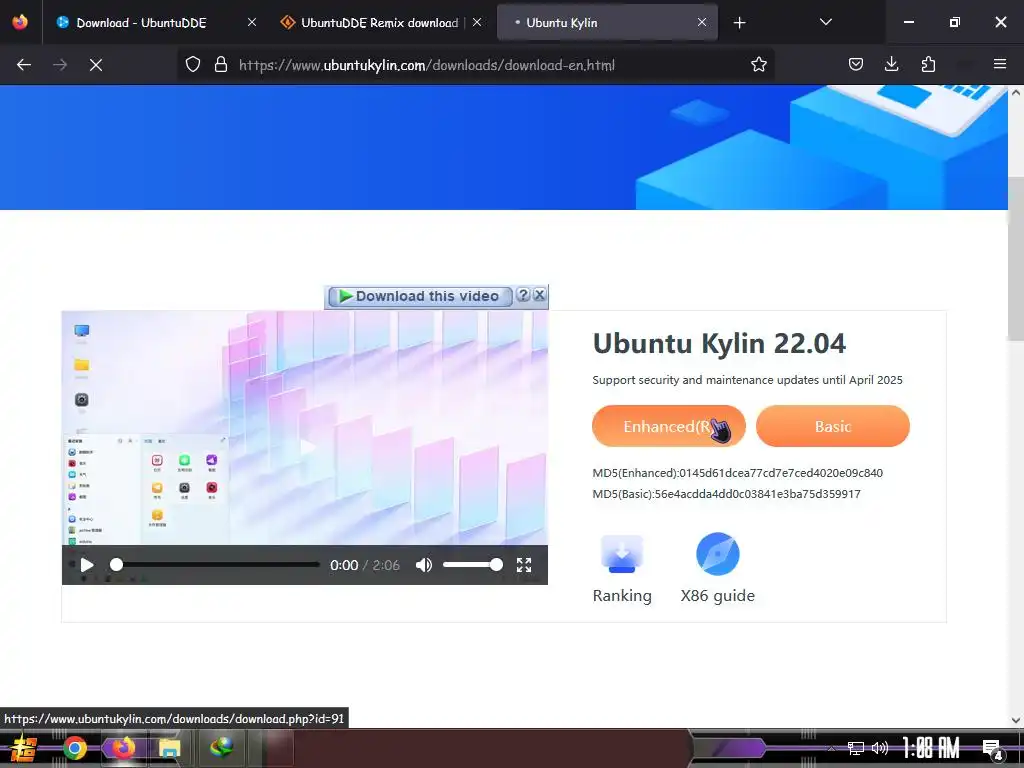Close the Ubuntu Kylin tab

(x=701, y=23)
